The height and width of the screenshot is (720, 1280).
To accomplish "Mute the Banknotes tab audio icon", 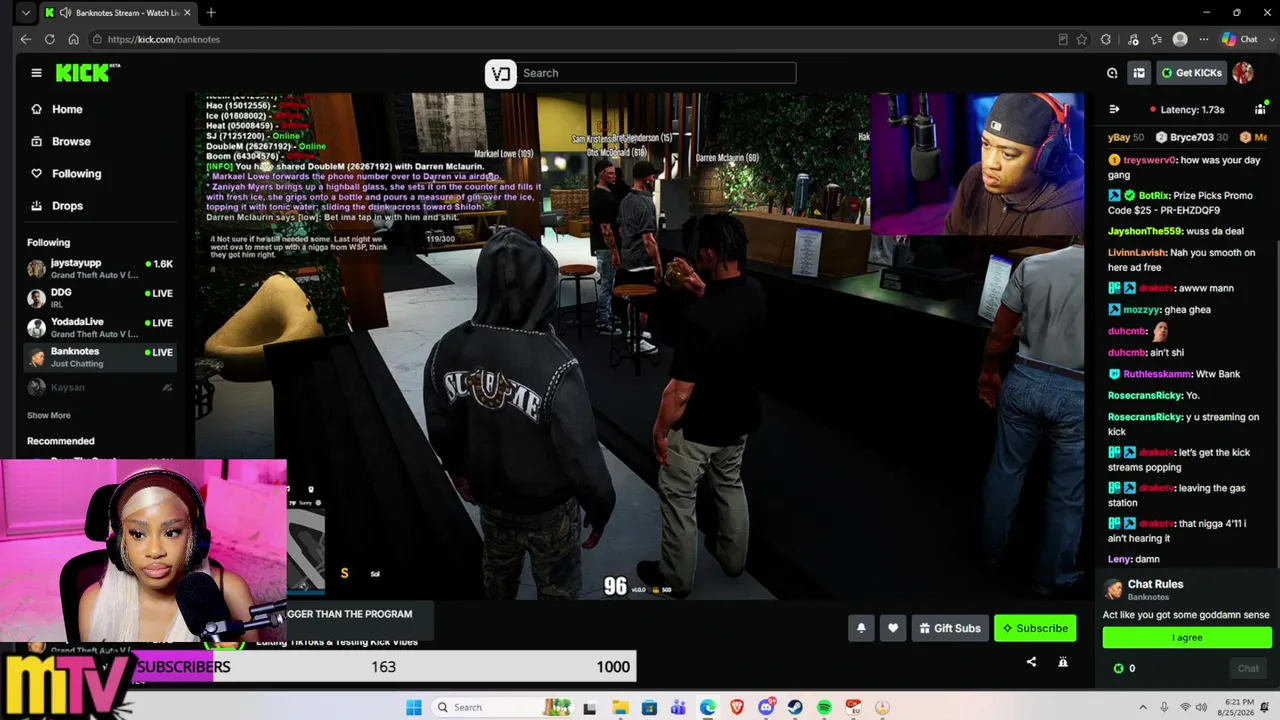I will pyautogui.click(x=66, y=13).
